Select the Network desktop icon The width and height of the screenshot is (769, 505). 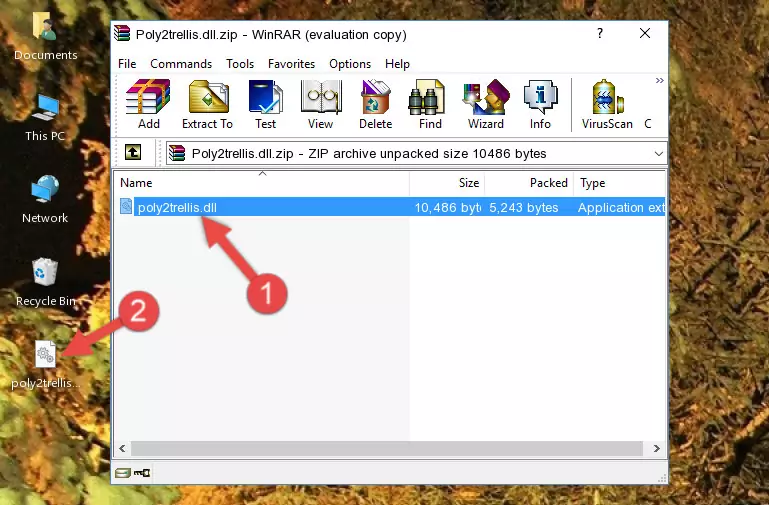tap(45, 199)
